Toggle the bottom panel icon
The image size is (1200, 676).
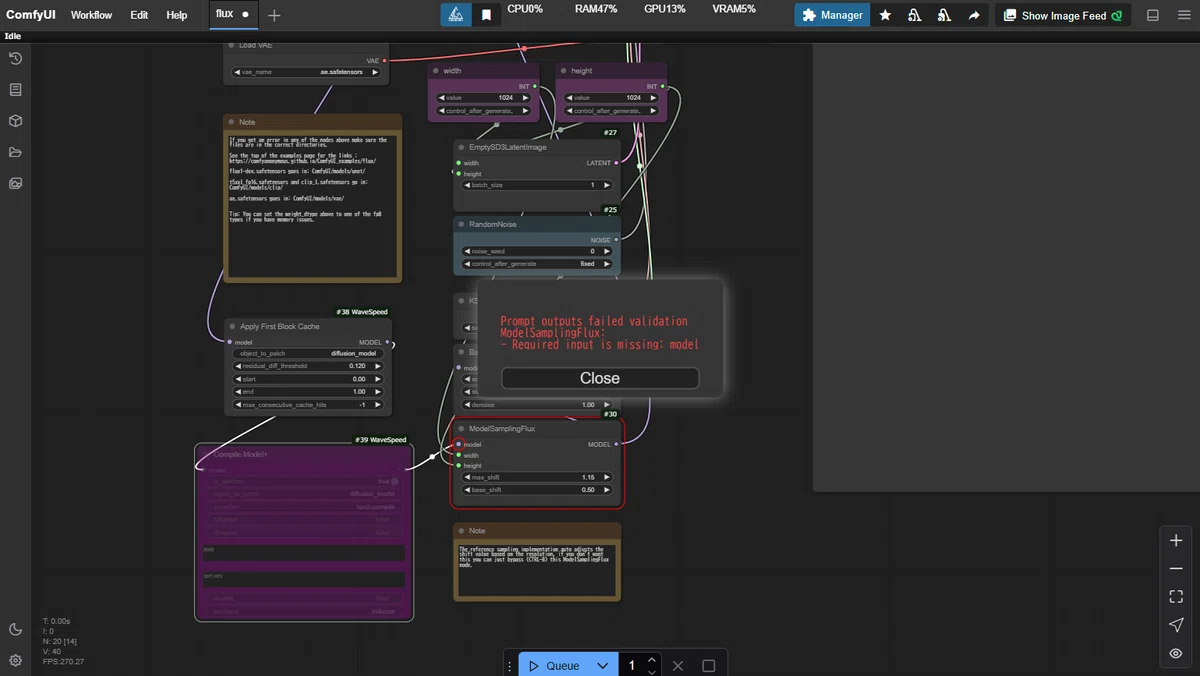pos(1153,15)
